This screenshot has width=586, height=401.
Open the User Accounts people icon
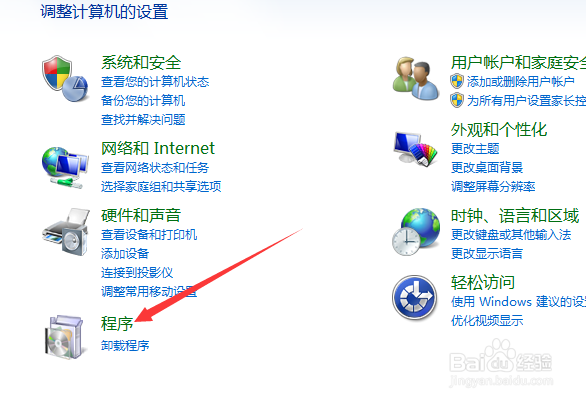click(416, 78)
